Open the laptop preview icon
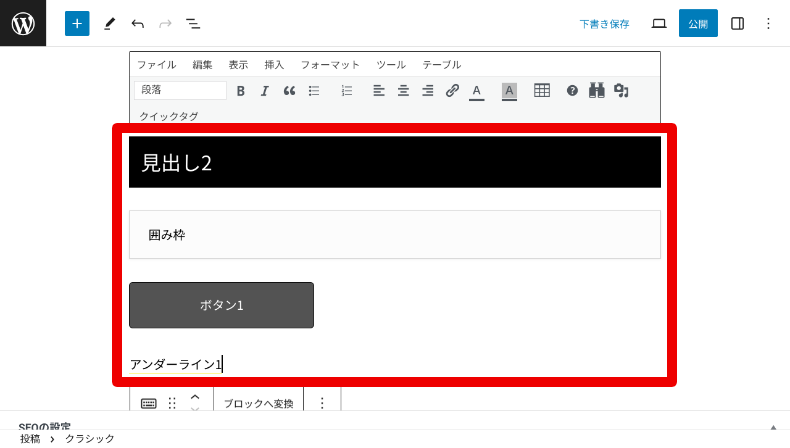 click(x=659, y=24)
